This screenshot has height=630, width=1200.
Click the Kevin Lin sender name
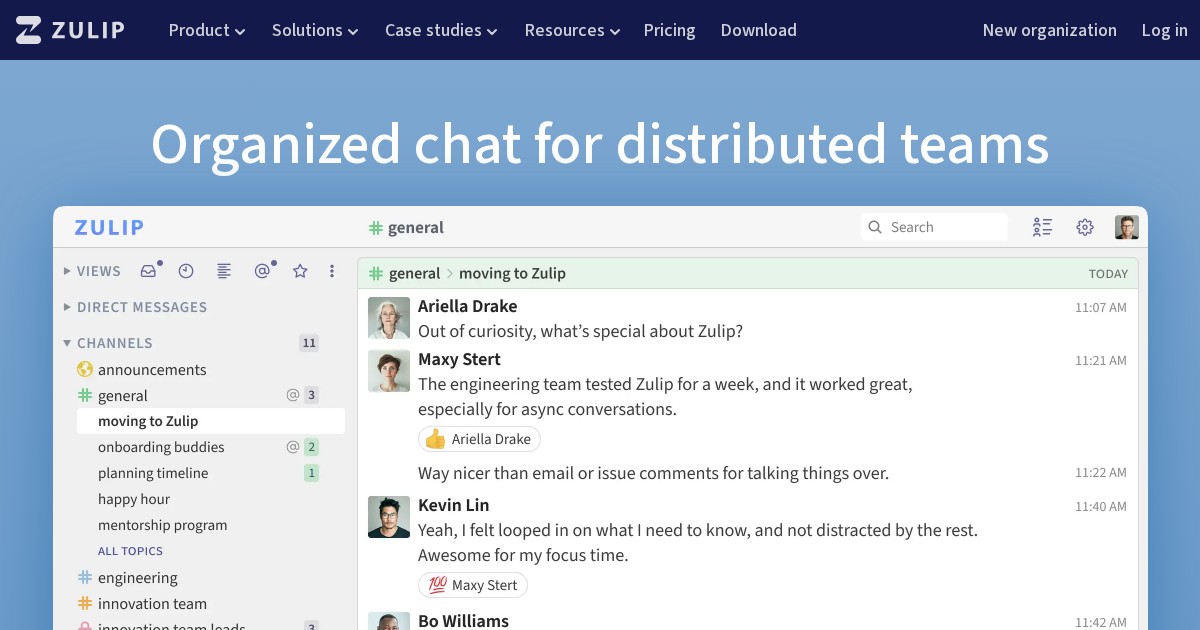coord(453,505)
